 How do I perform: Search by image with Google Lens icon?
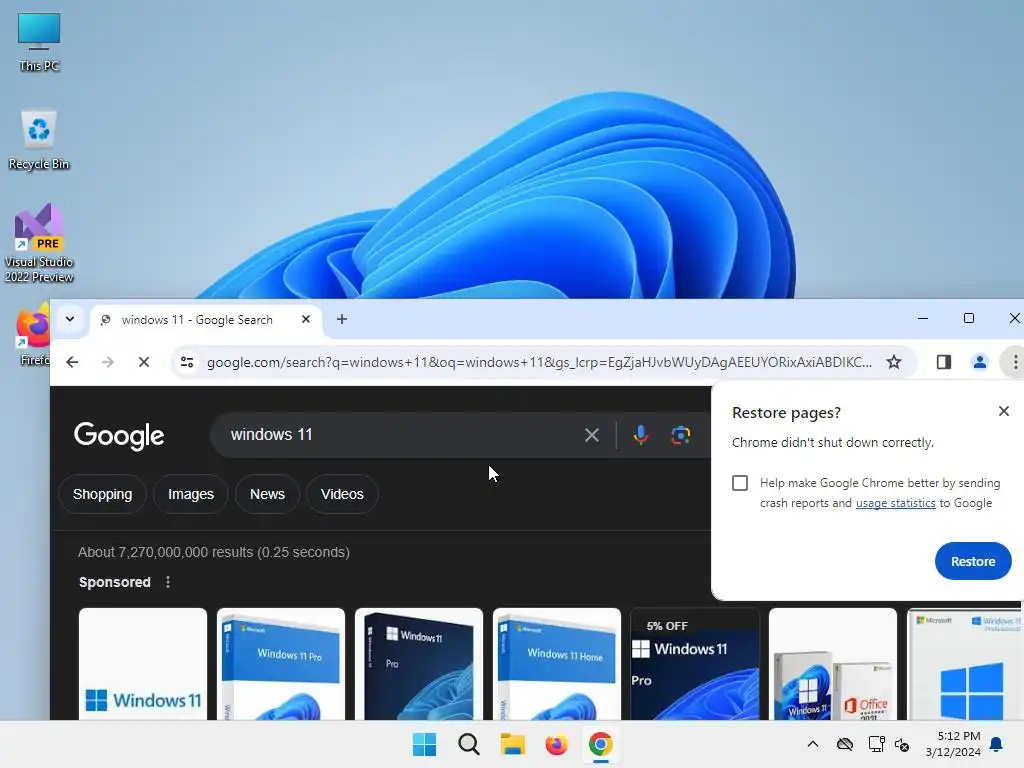680,435
